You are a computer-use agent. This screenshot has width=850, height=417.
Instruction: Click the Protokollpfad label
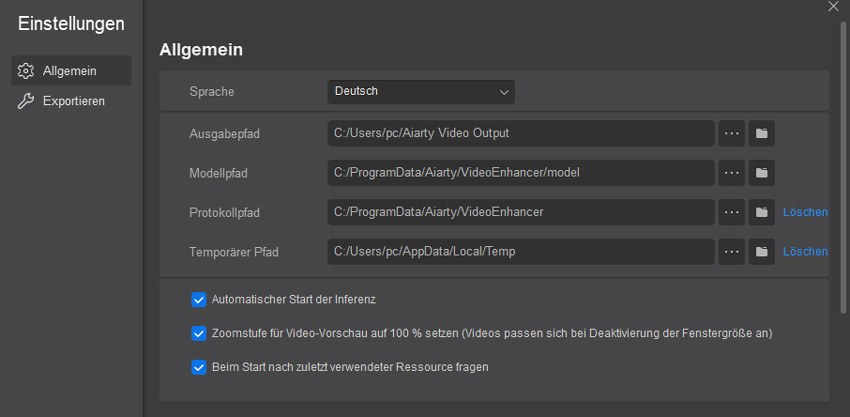point(224,213)
